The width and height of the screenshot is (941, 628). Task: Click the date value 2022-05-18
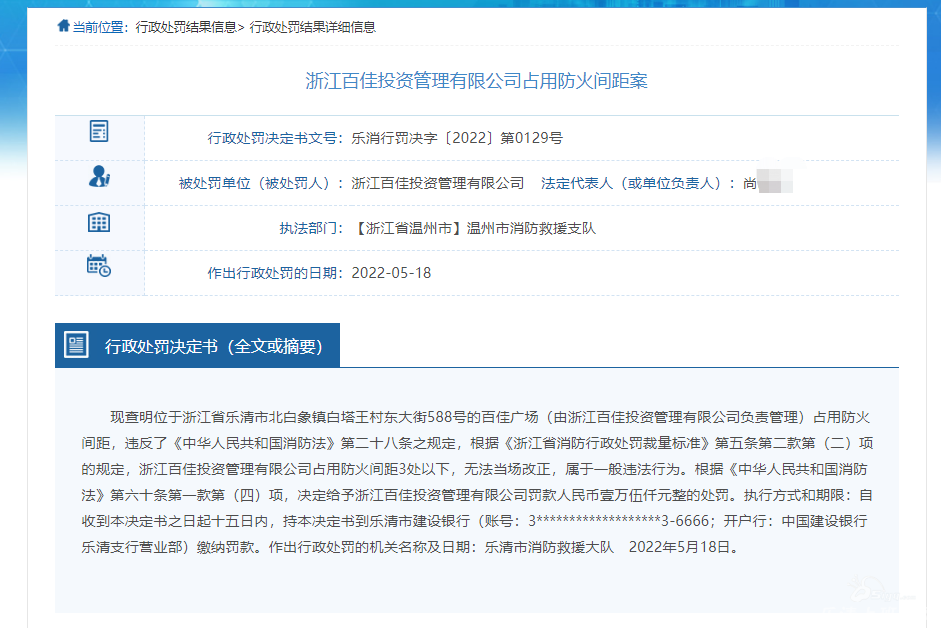point(391,272)
